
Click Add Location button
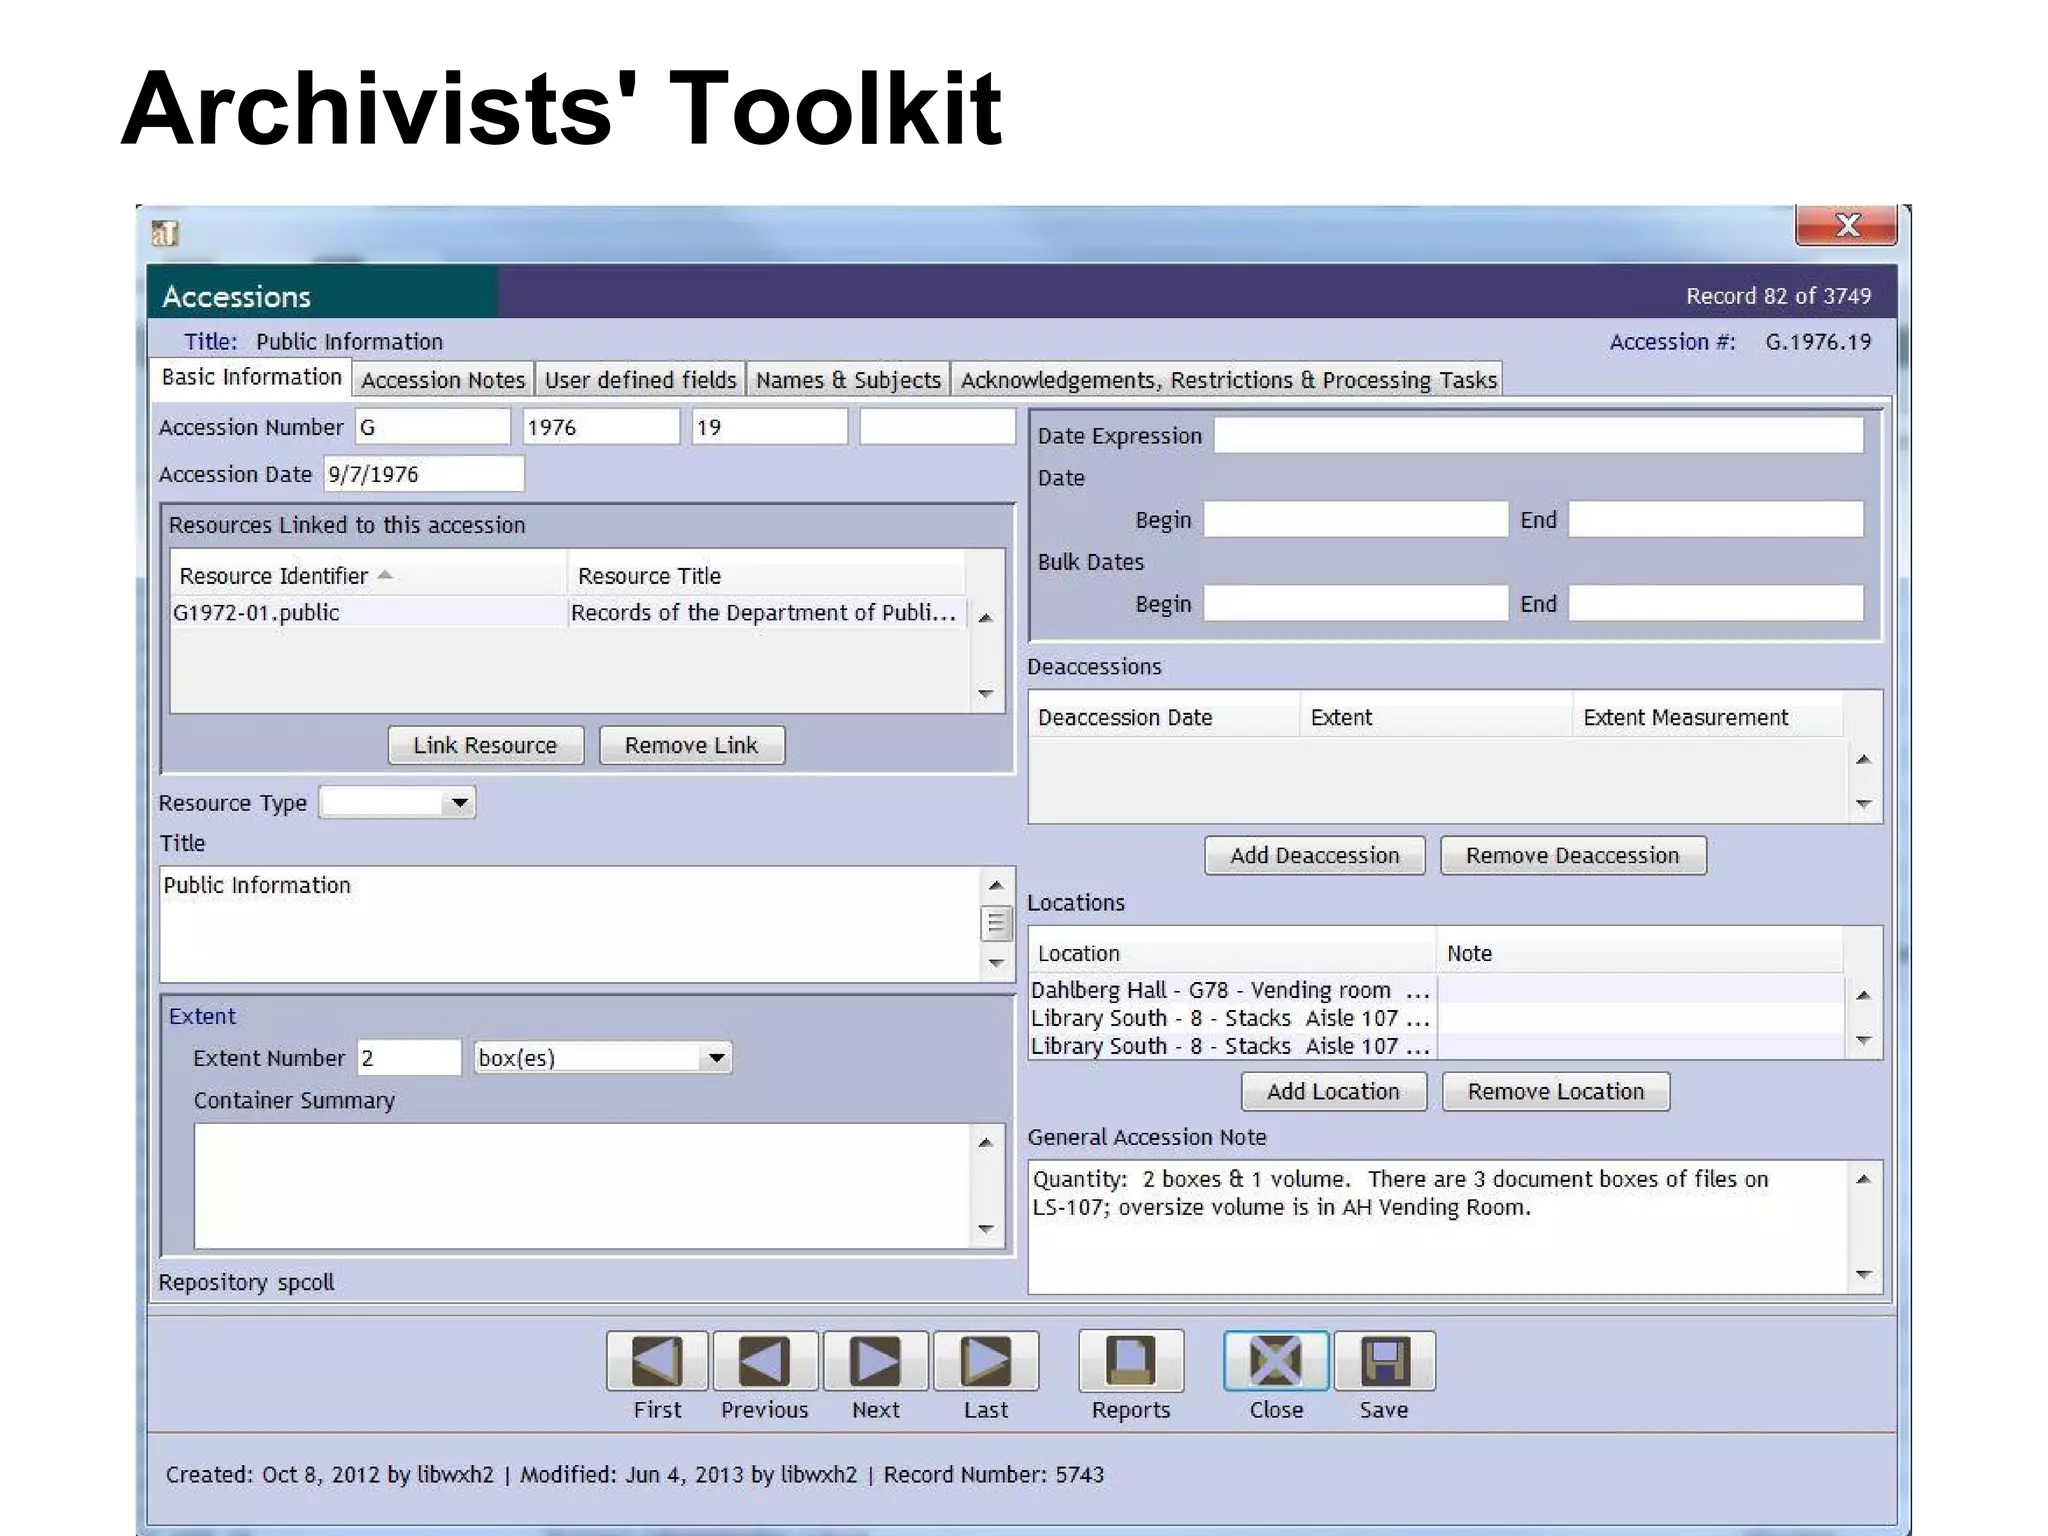click(x=1334, y=1091)
